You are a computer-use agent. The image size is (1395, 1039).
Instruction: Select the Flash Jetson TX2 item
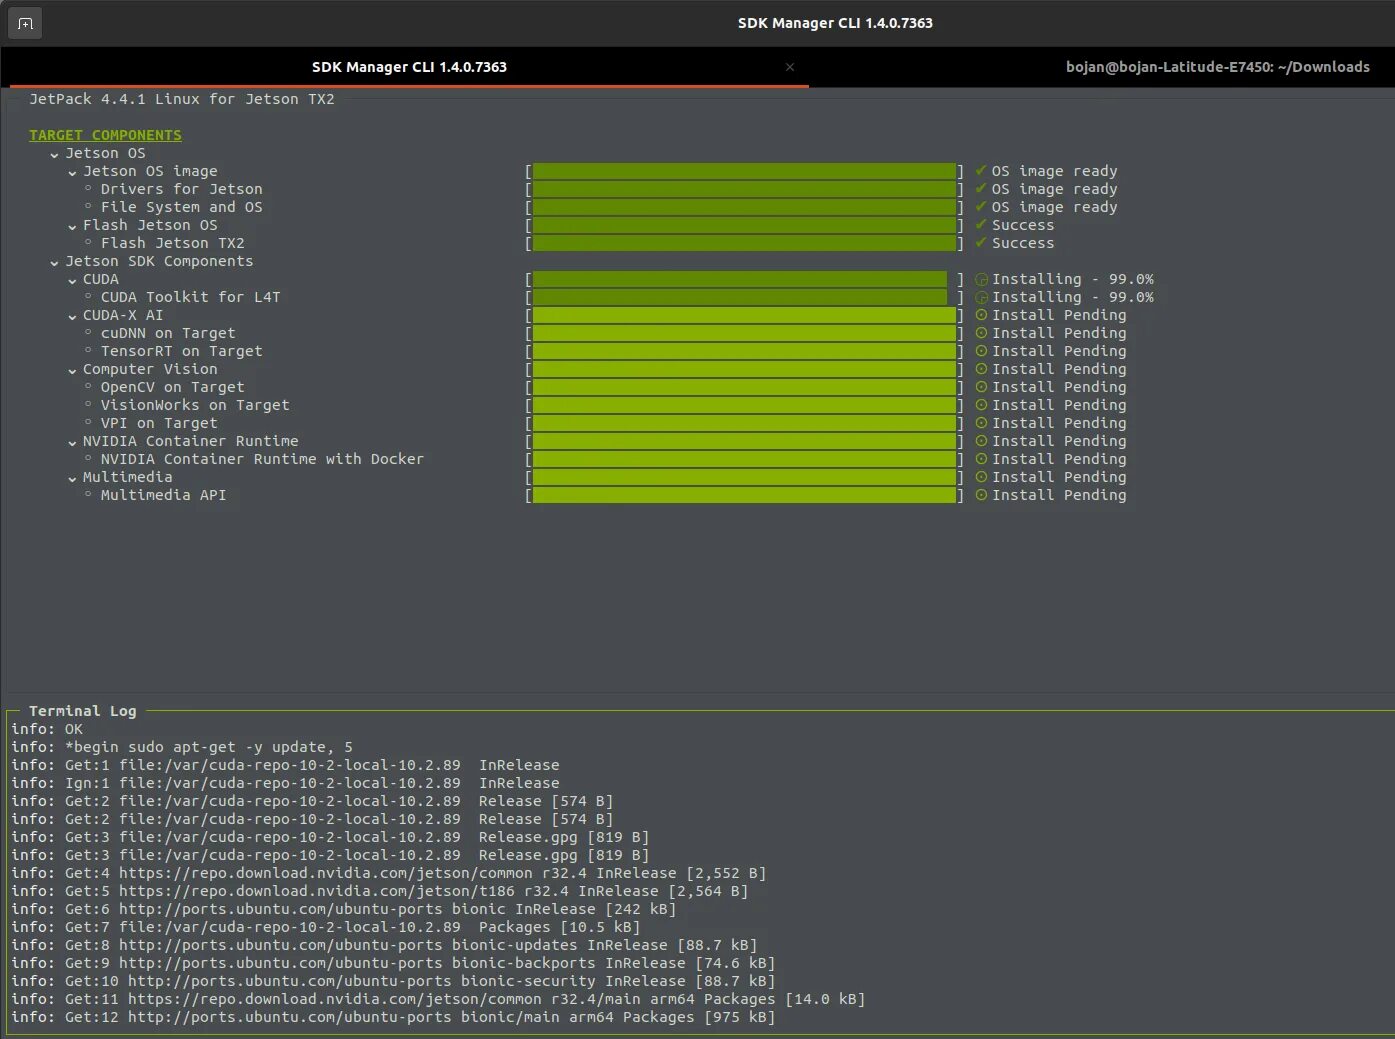(x=172, y=243)
